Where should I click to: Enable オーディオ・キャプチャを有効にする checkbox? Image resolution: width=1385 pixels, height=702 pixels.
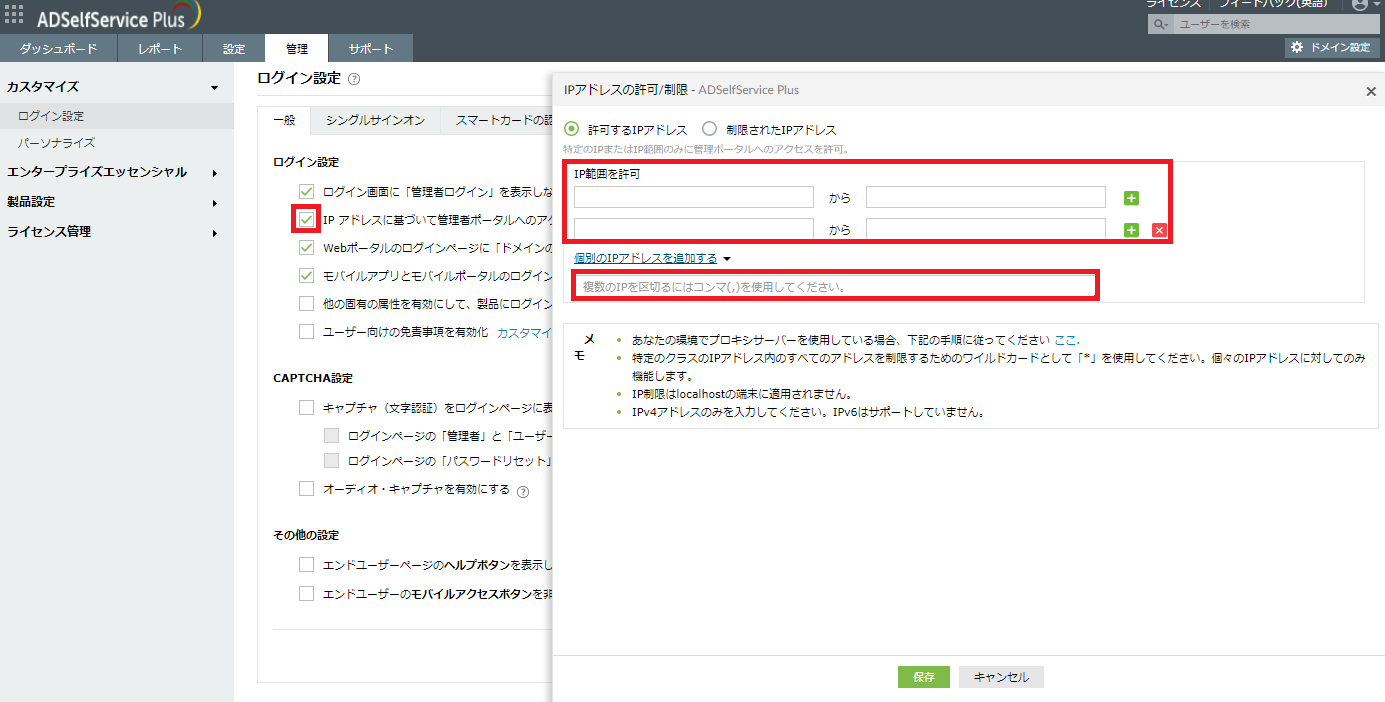pyautogui.click(x=307, y=489)
